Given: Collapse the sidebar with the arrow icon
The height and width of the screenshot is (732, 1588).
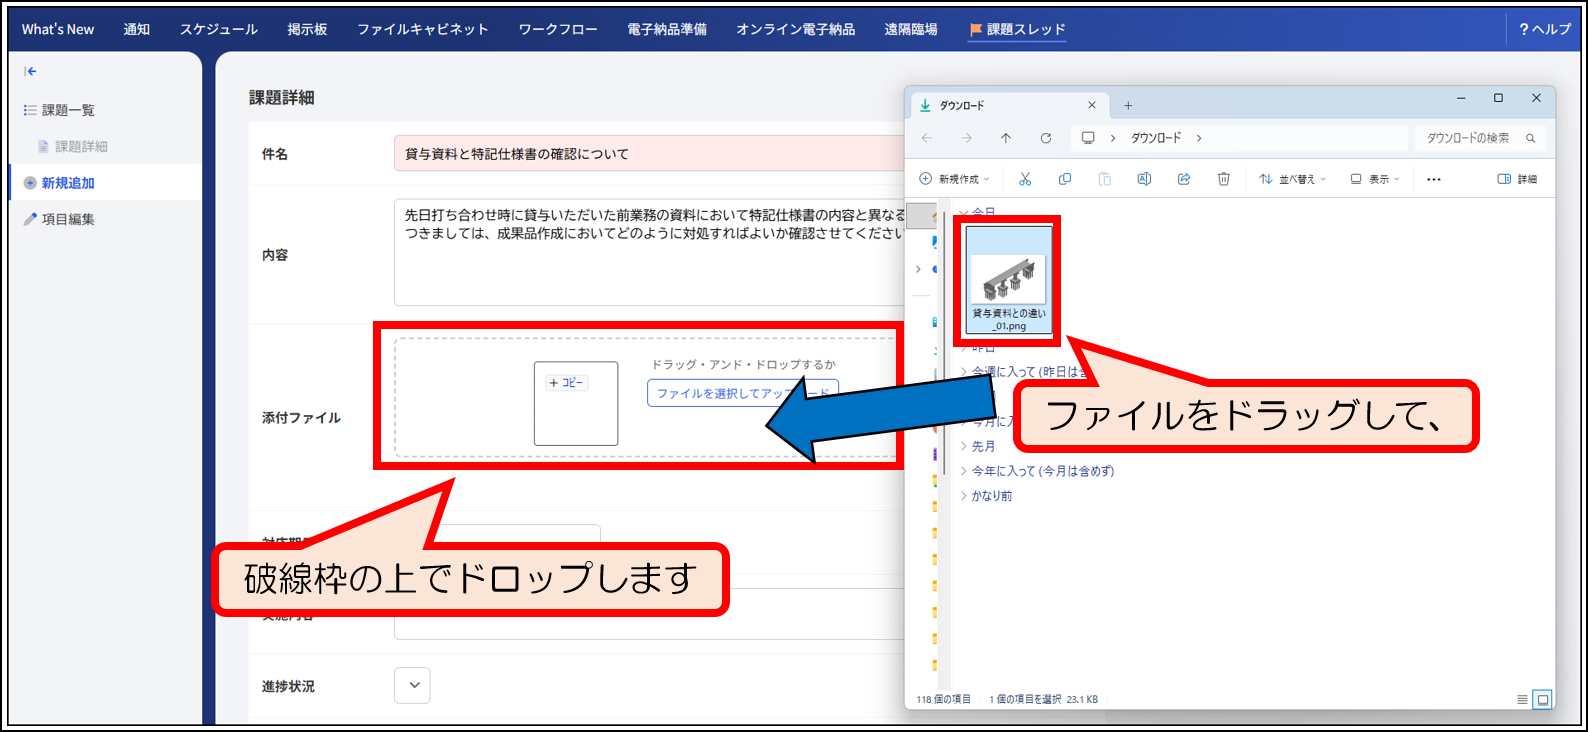Looking at the screenshot, I should click(x=30, y=71).
